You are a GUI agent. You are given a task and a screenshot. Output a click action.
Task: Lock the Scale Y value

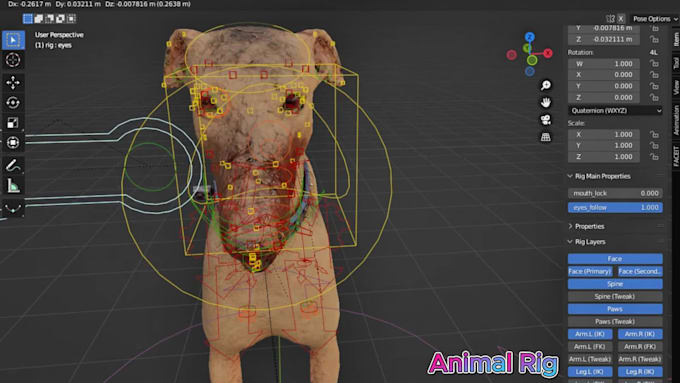(x=654, y=145)
